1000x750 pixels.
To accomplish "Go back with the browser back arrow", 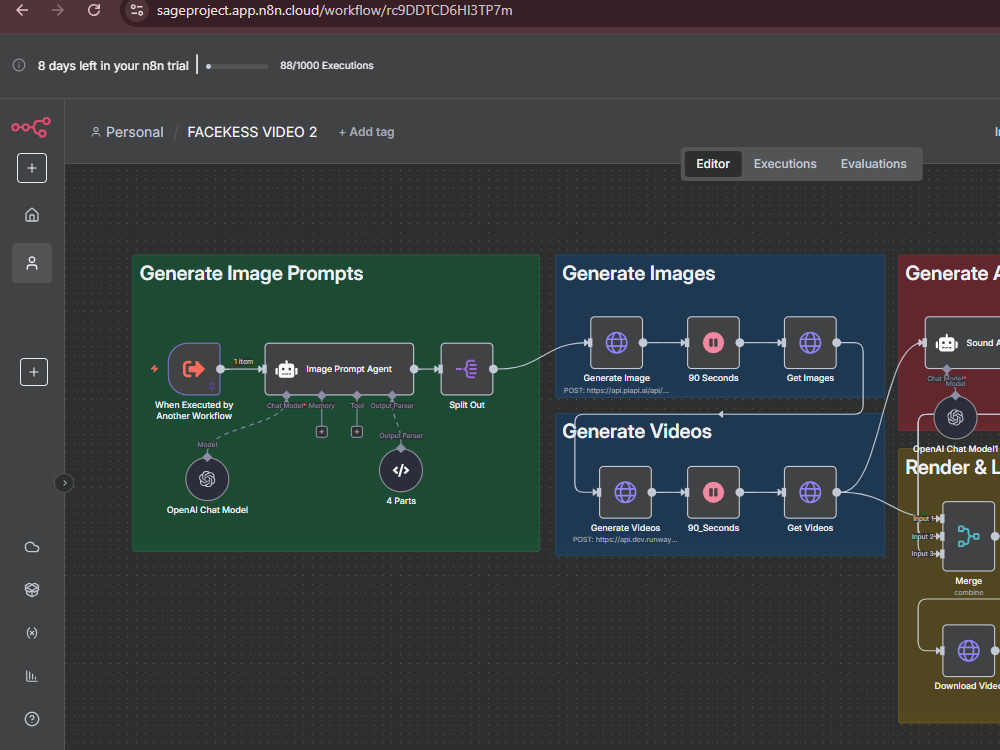I will tap(22, 10).
